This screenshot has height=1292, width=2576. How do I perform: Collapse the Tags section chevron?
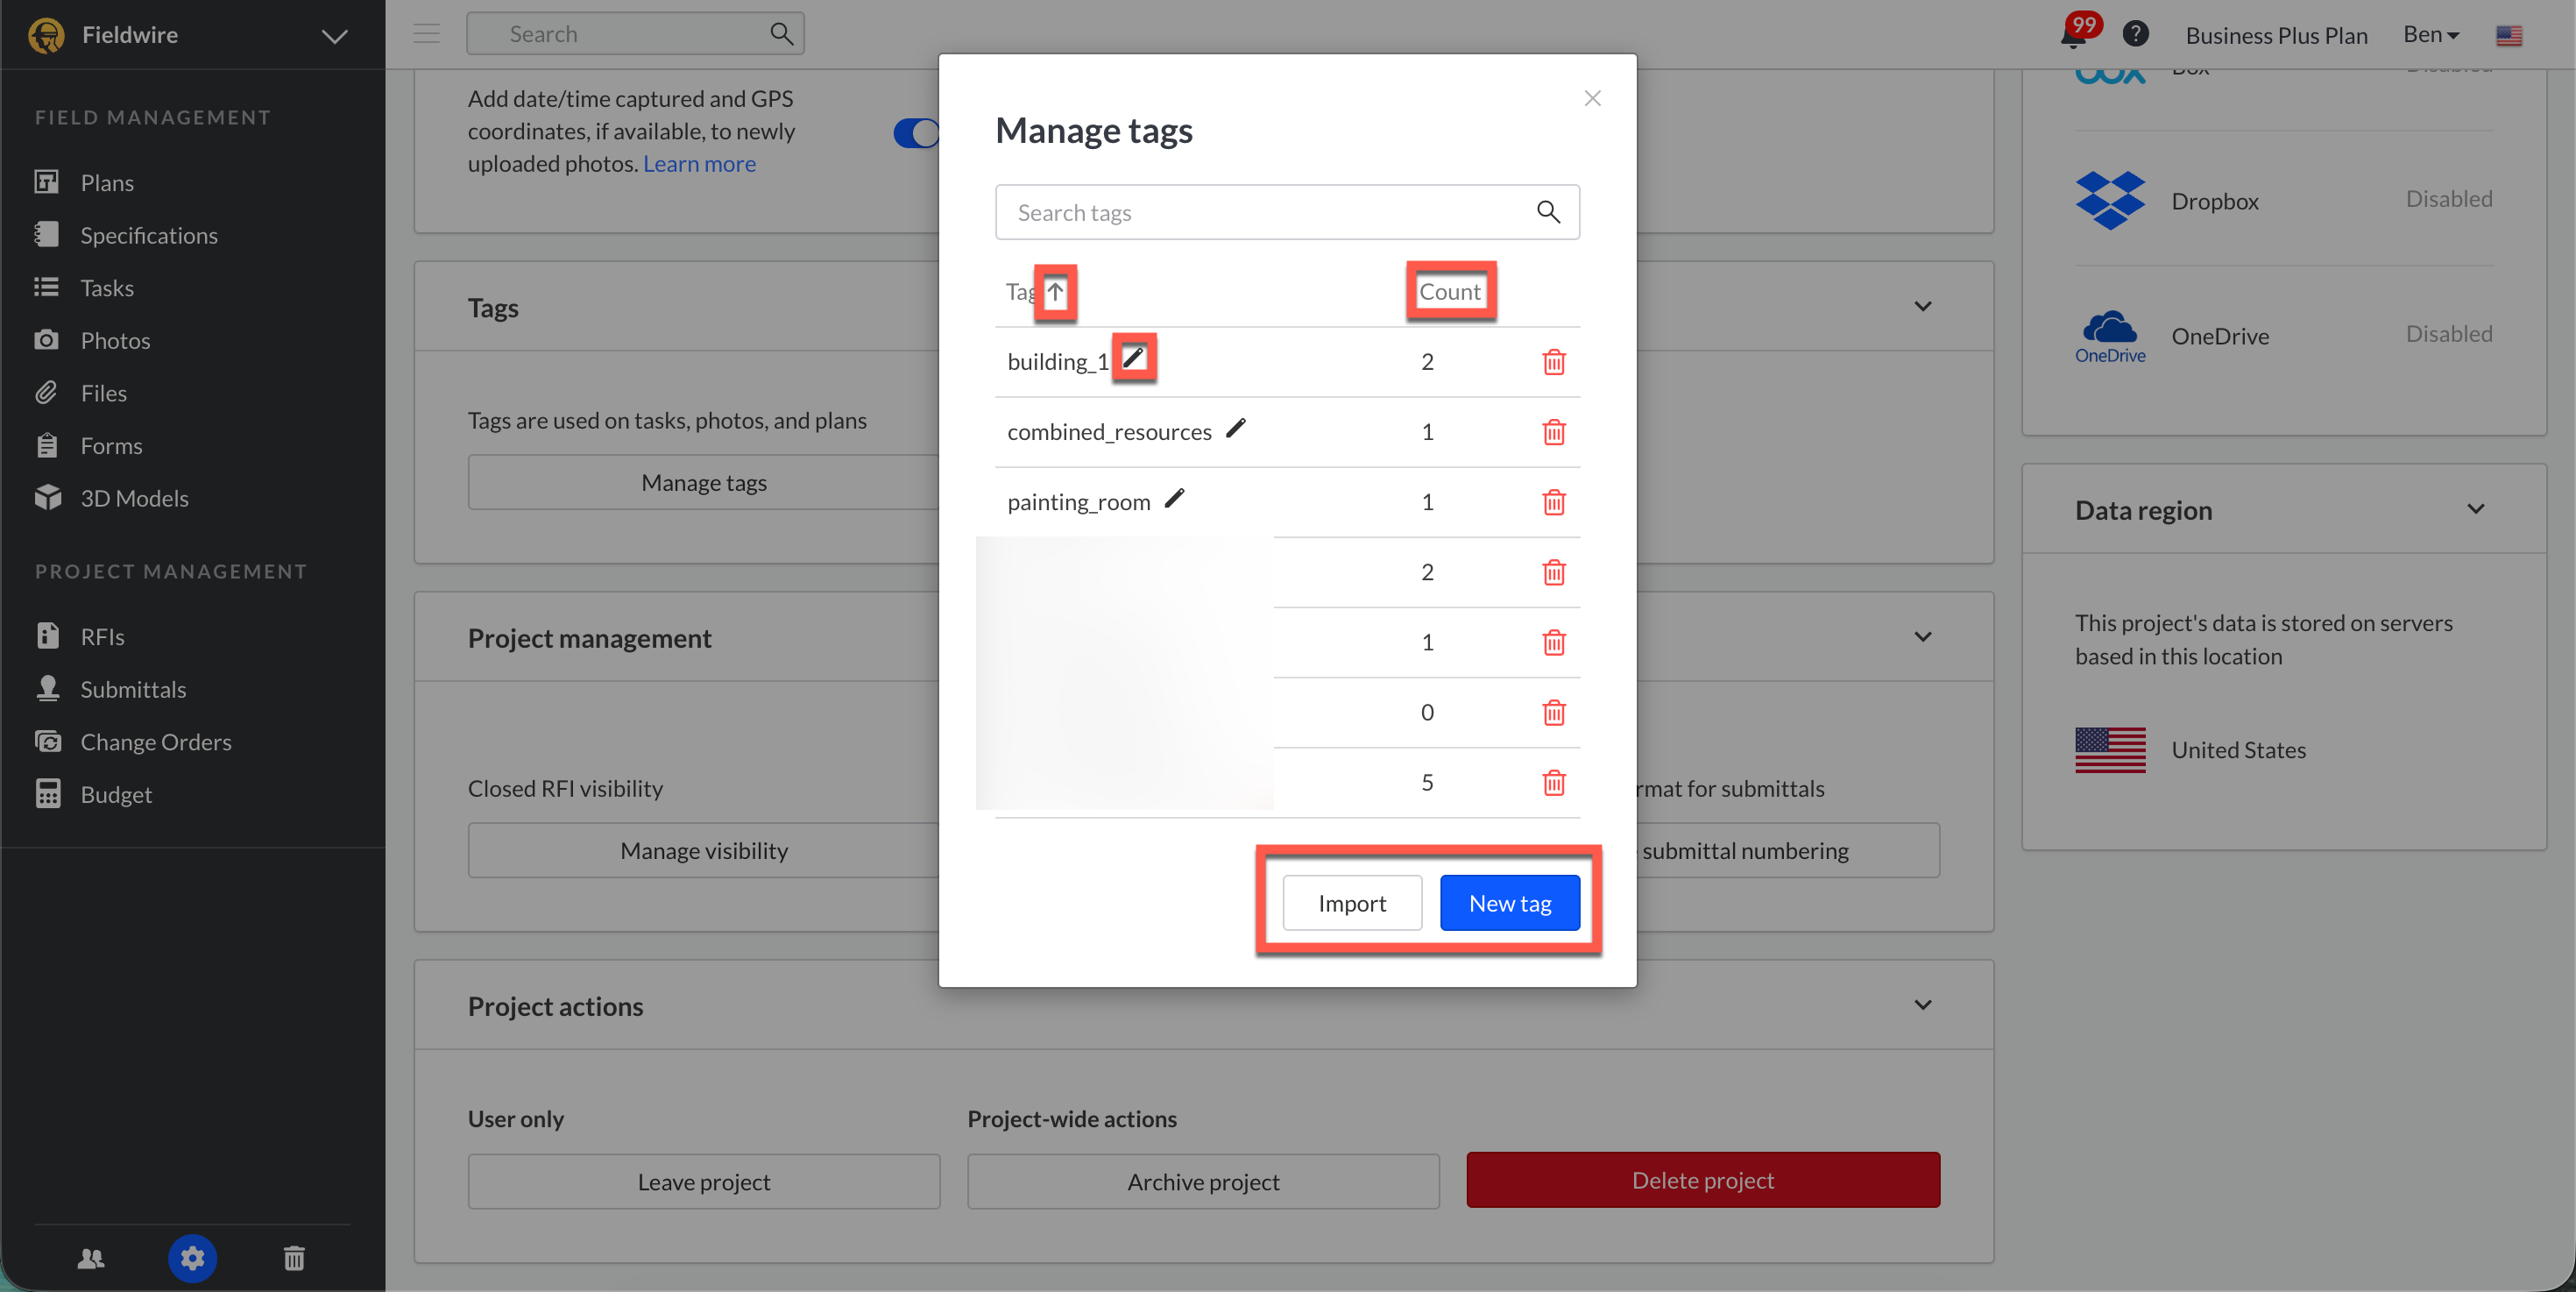click(x=1923, y=307)
